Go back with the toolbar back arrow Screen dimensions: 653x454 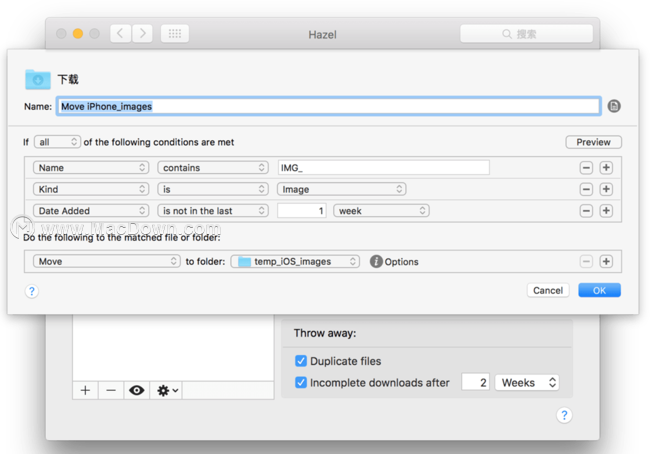point(121,33)
